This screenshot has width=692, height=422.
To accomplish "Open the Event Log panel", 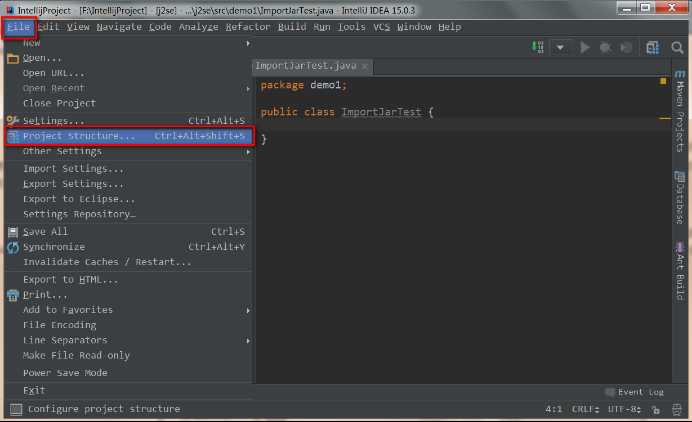I will pos(635,392).
